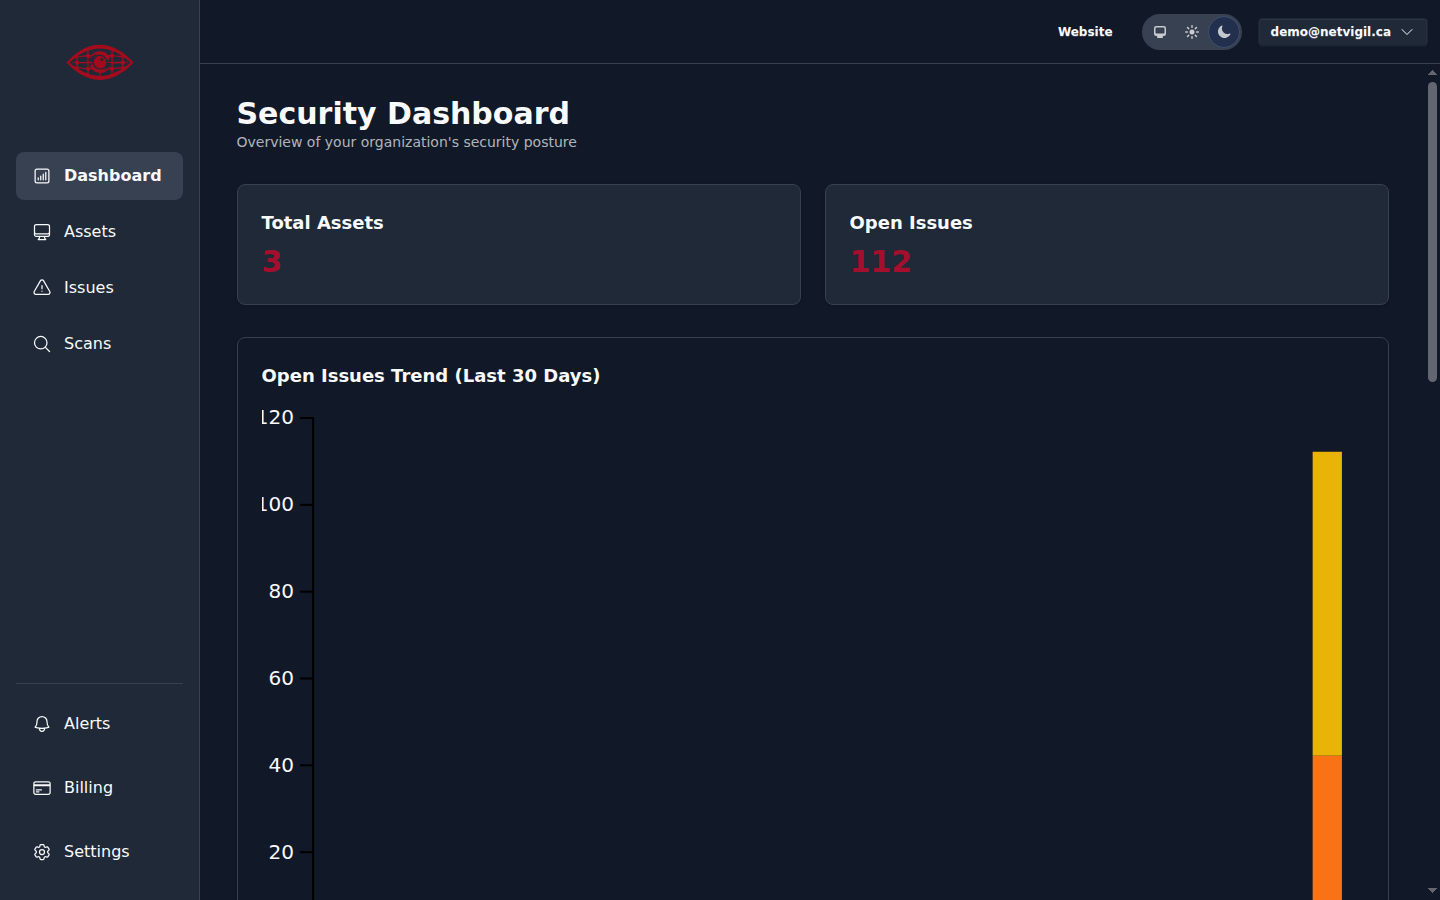Open the Alerts page label
The image size is (1440, 900).
coord(87,724)
